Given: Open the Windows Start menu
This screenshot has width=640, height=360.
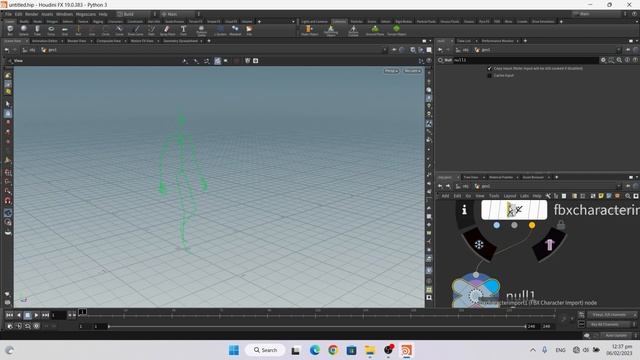Looking at the screenshot, I should 234,350.
